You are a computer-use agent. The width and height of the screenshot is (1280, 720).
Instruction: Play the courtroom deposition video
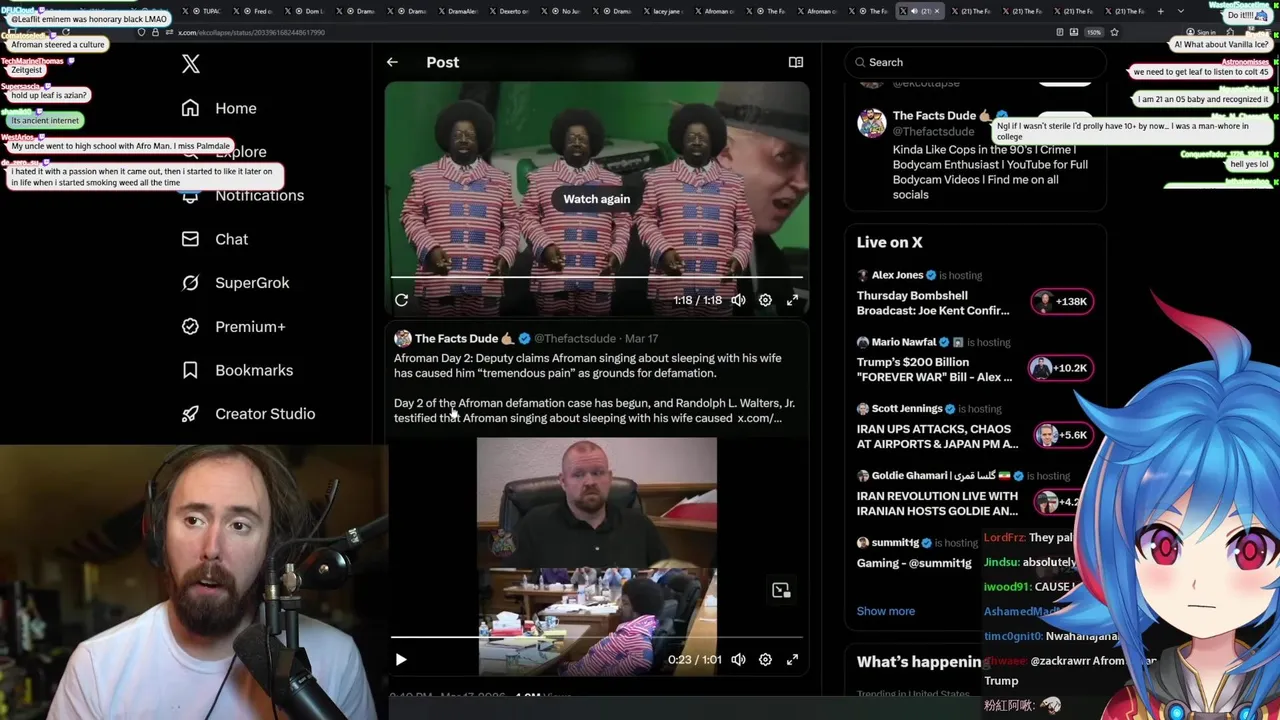click(401, 660)
